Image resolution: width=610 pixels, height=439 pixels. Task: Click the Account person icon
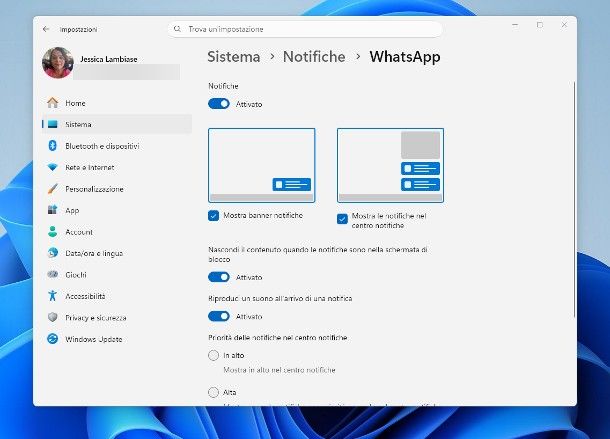(53, 232)
